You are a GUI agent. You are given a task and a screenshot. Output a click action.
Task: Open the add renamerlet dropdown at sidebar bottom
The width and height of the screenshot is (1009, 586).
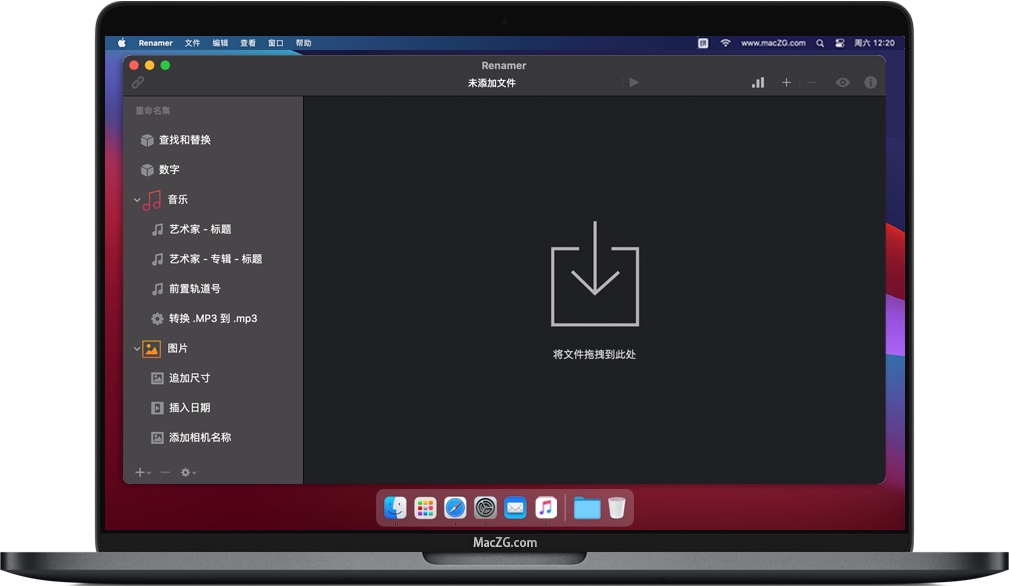[x=142, y=472]
